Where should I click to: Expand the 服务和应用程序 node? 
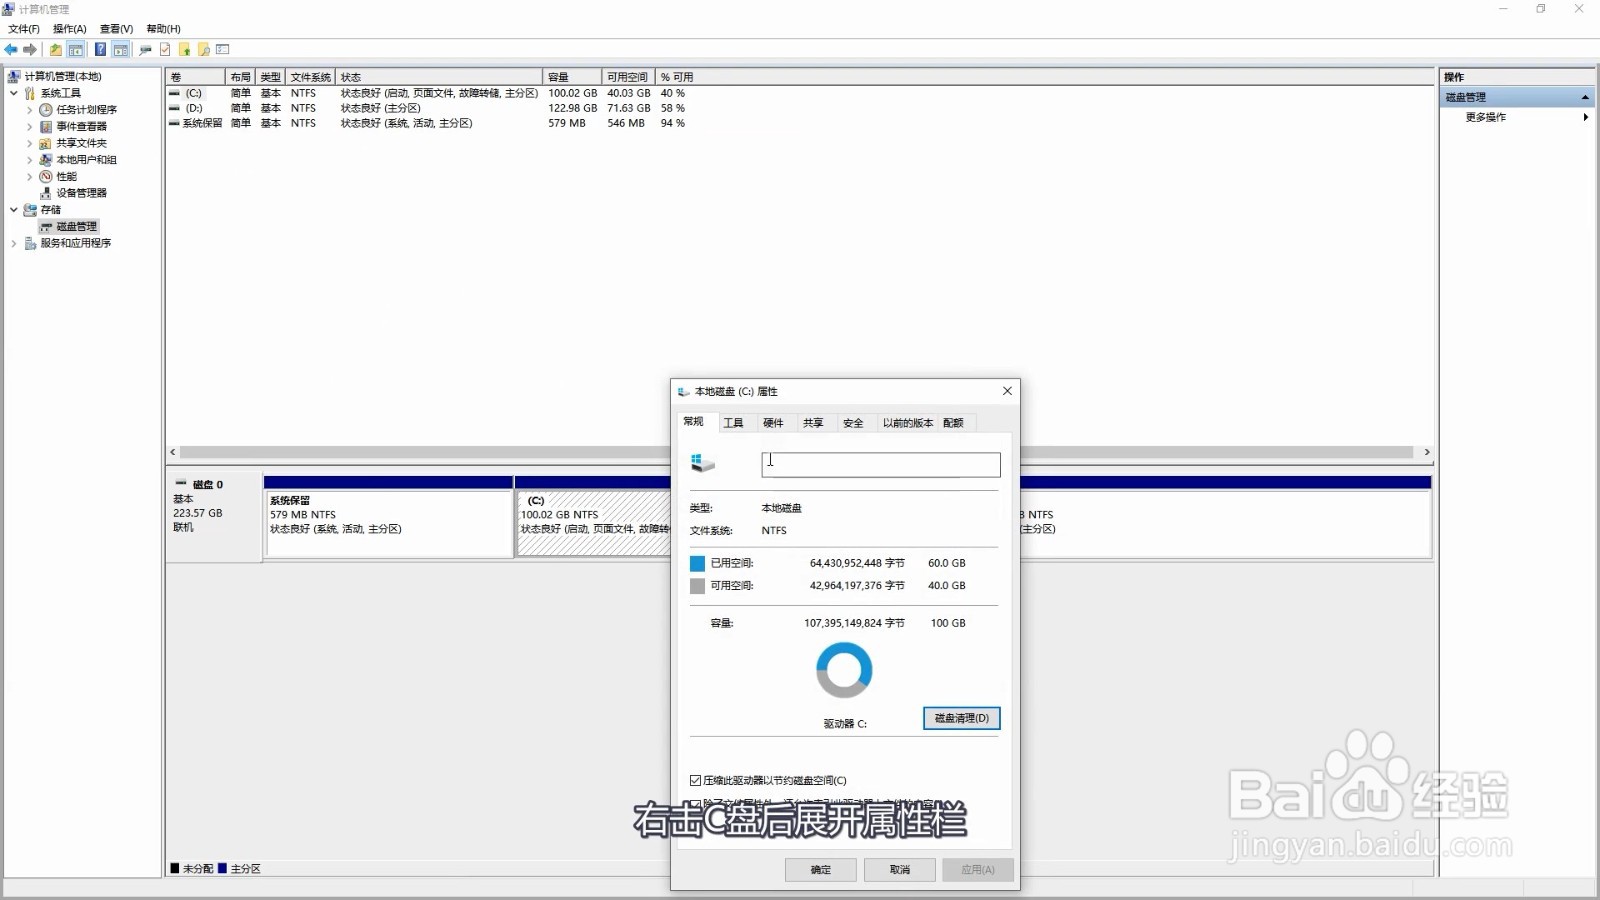coord(14,243)
